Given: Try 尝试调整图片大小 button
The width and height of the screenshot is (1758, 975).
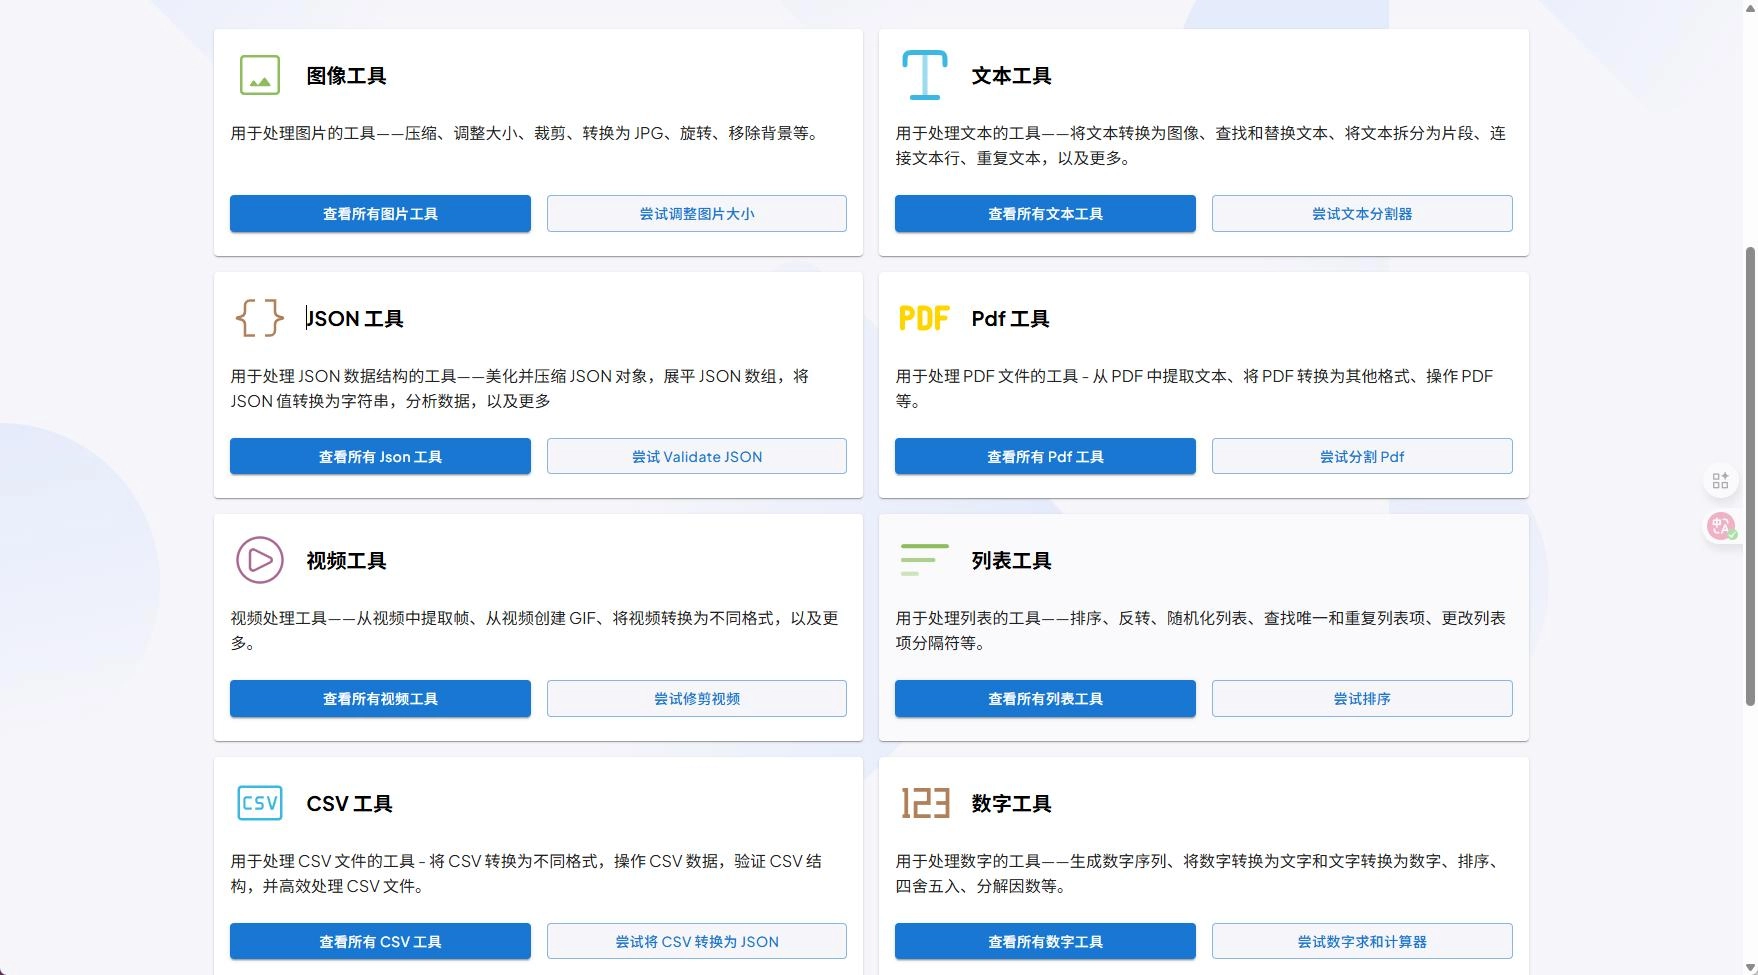Looking at the screenshot, I should pyautogui.click(x=697, y=214).
